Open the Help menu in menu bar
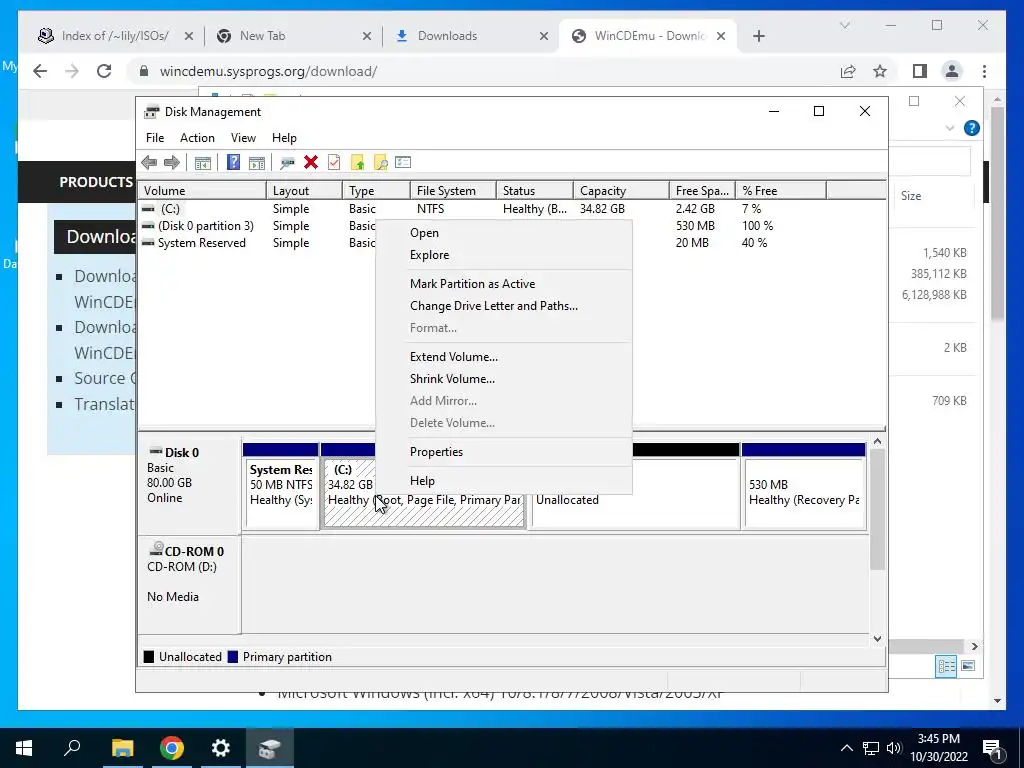 (x=284, y=138)
